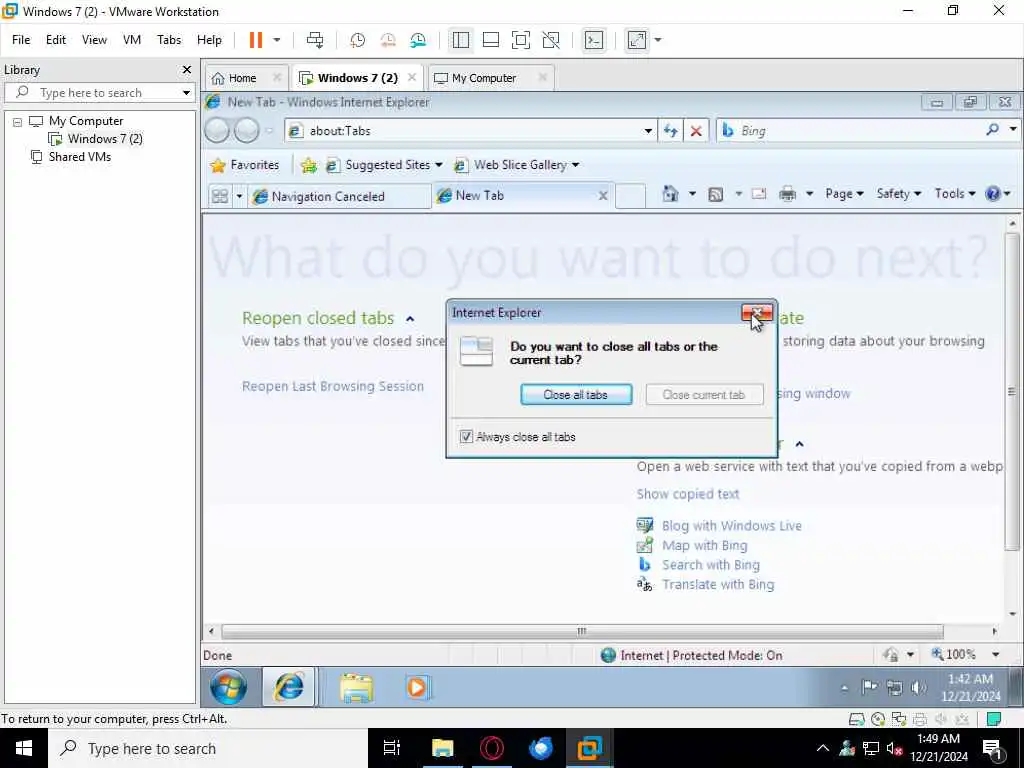Open the Page menu dropdown
1024x768 pixels.
click(x=844, y=193)
